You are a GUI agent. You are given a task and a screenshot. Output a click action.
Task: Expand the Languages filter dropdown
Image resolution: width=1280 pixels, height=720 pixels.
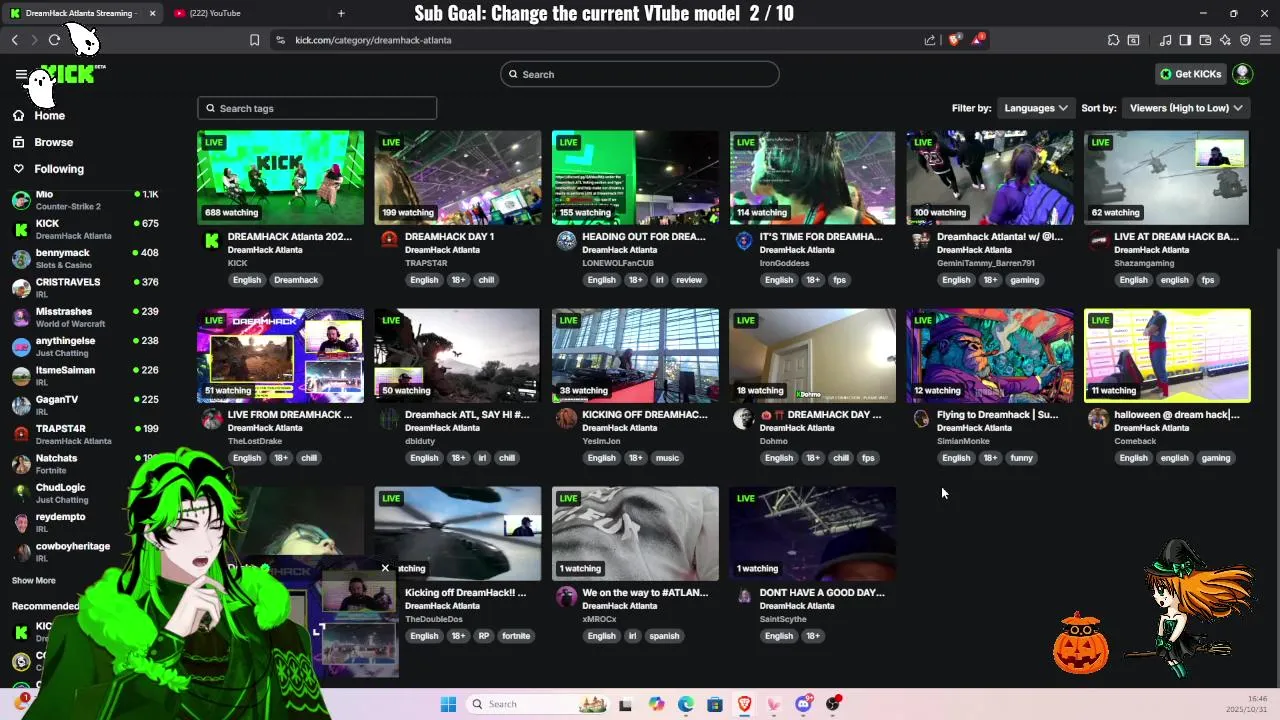click(x=1036, y=108)
